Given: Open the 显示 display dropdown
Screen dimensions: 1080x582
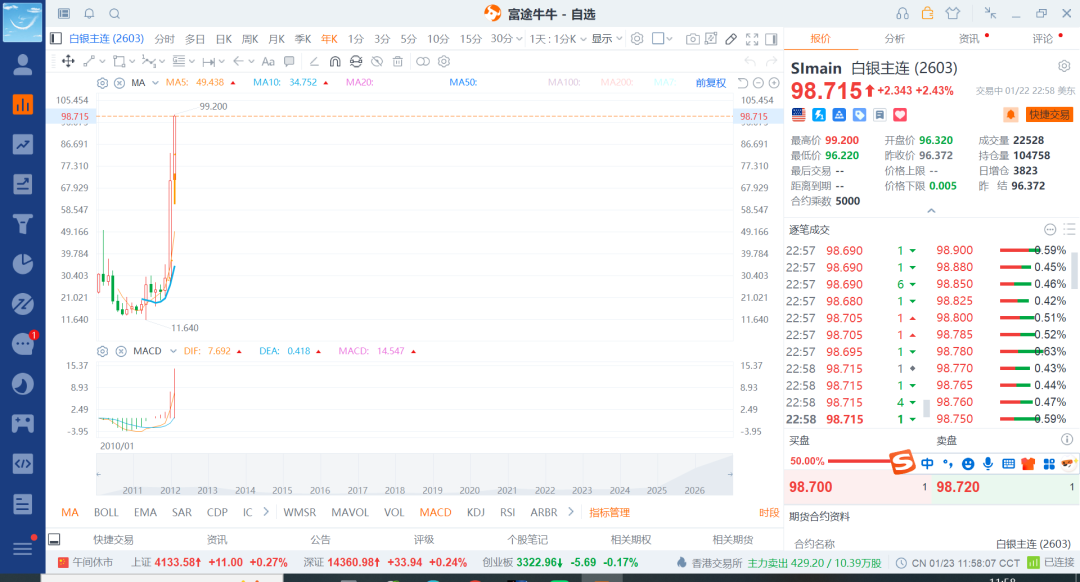Looking at the screenshot, I should tap(606, 39).
